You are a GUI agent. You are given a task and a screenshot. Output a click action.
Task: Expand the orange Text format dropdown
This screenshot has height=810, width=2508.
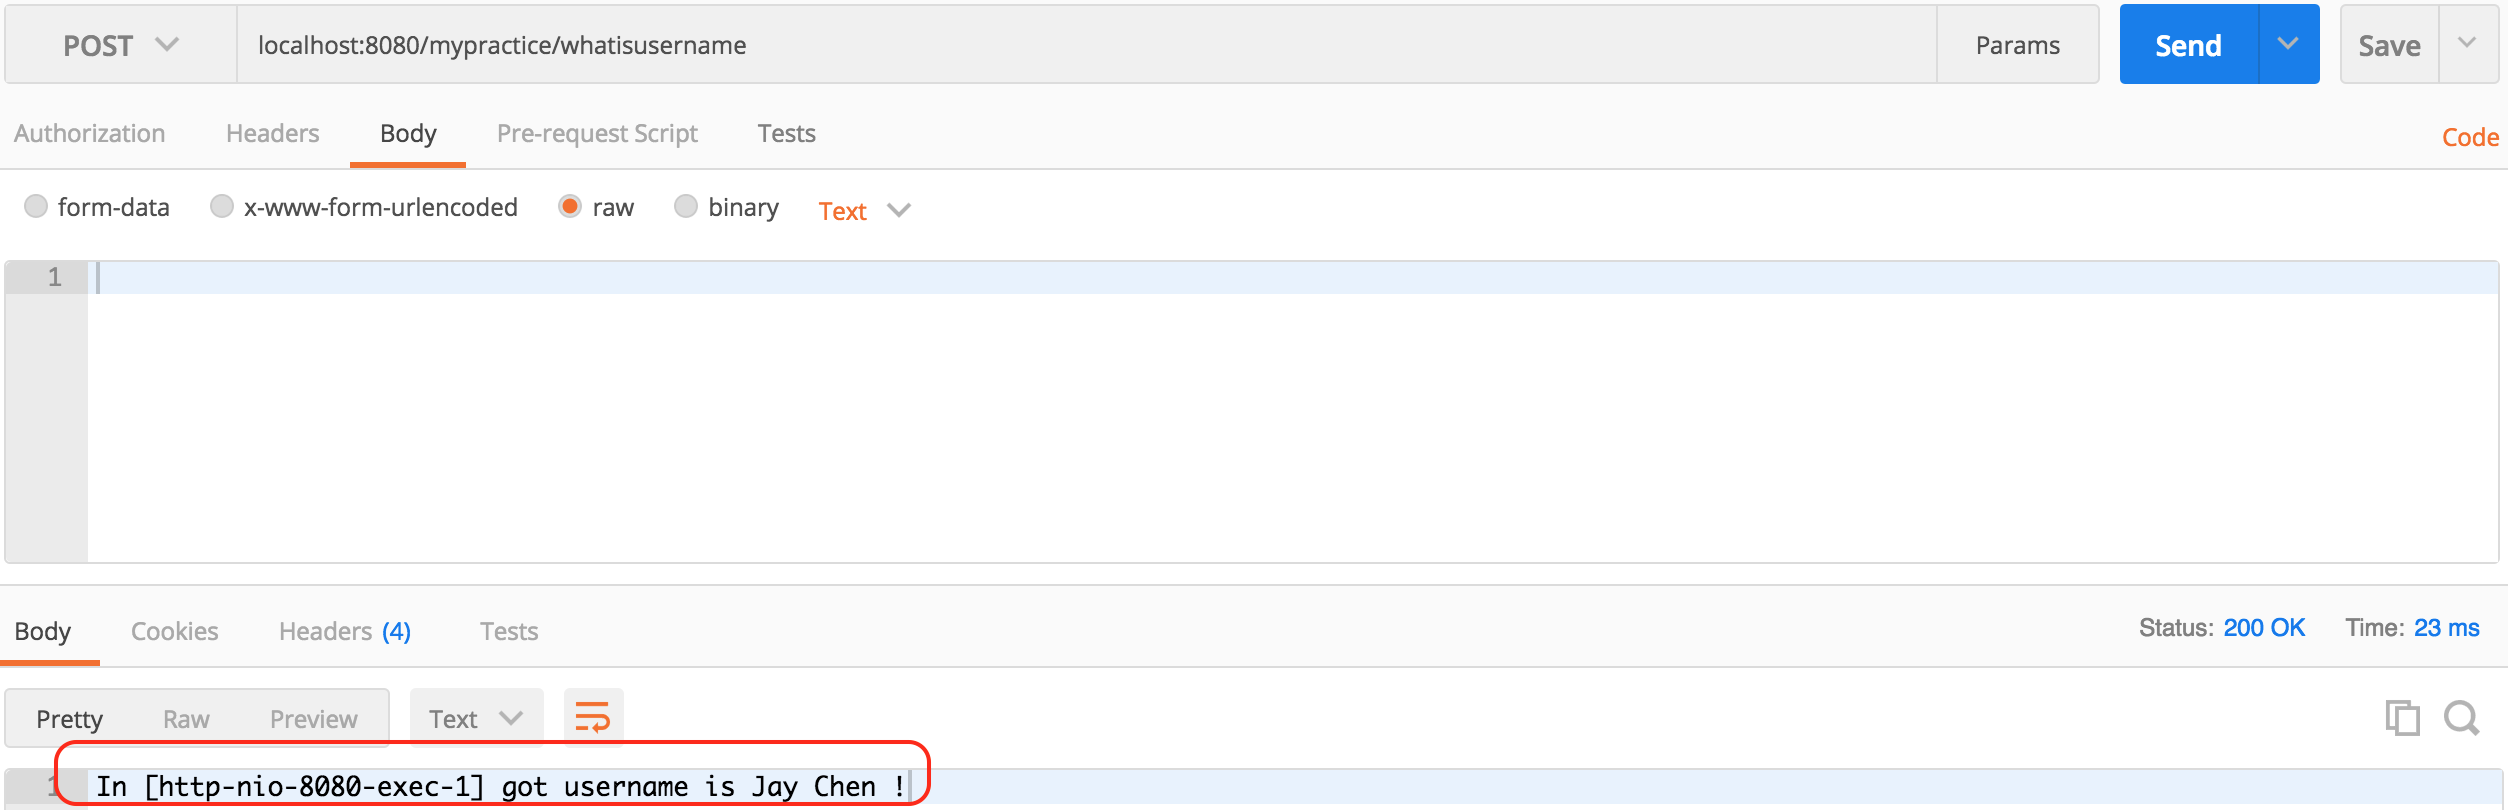864,211
